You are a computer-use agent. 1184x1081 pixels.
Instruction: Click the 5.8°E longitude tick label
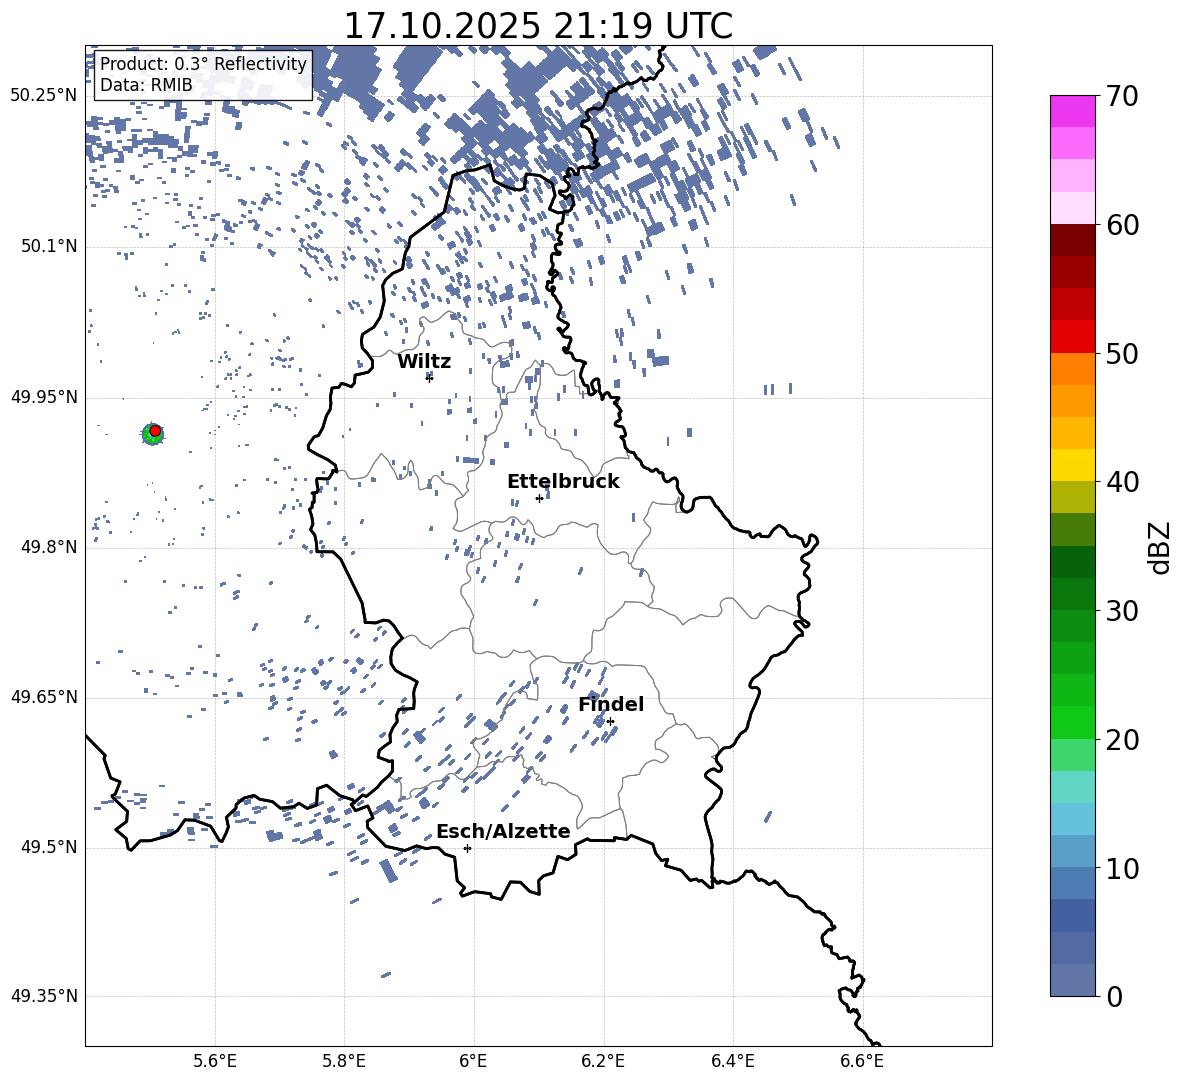(344, 1062)
